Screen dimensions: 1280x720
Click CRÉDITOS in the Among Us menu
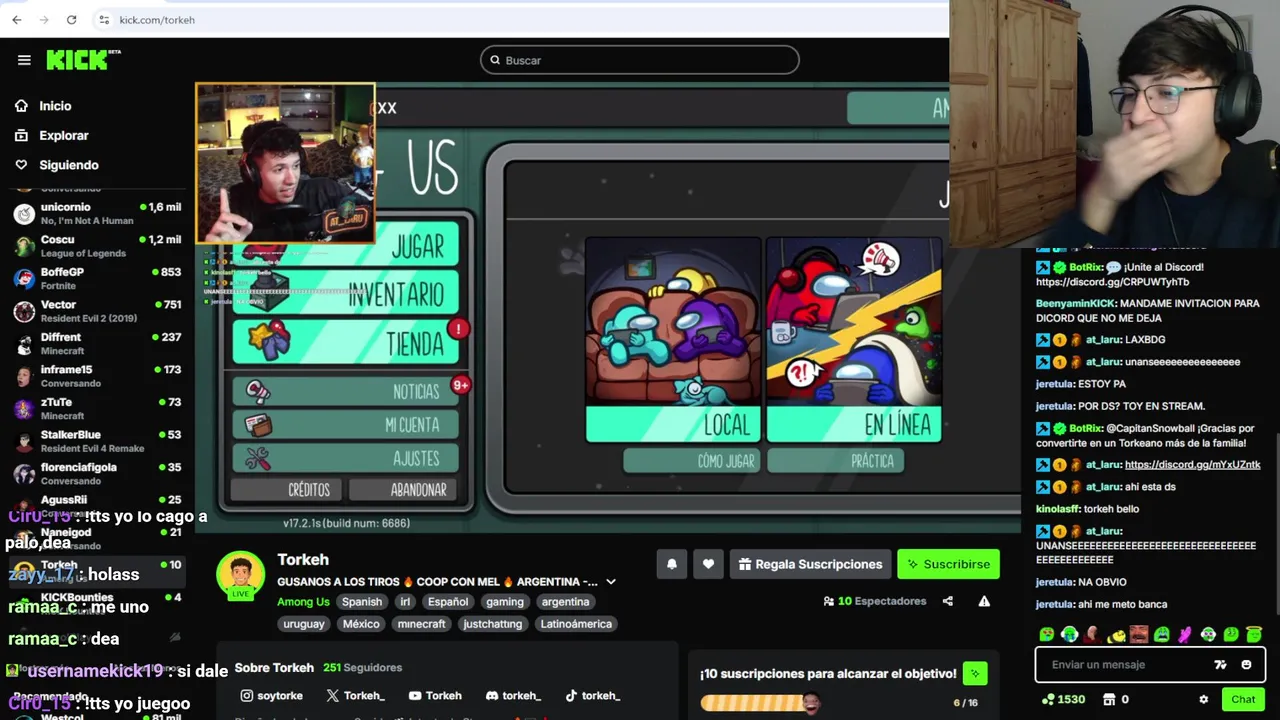coord(287,490)
